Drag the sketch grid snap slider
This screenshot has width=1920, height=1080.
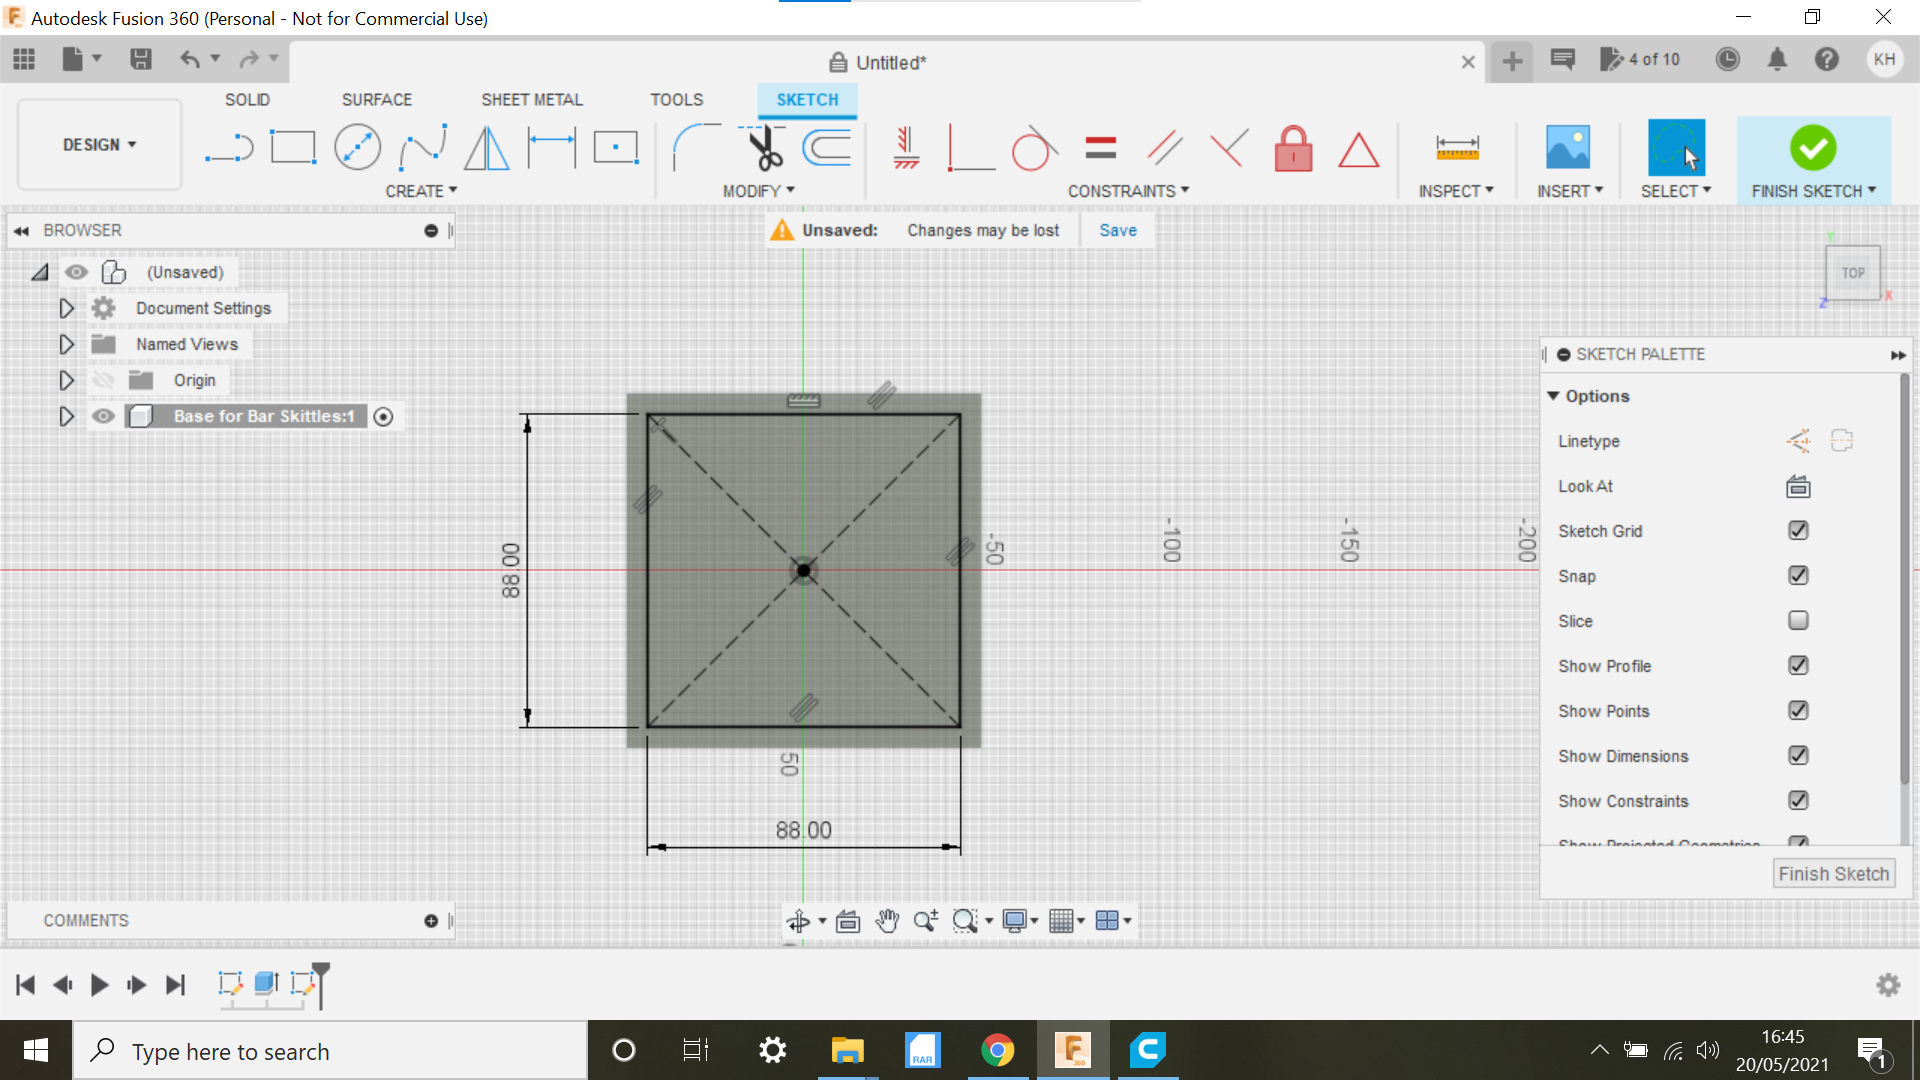1796,575
